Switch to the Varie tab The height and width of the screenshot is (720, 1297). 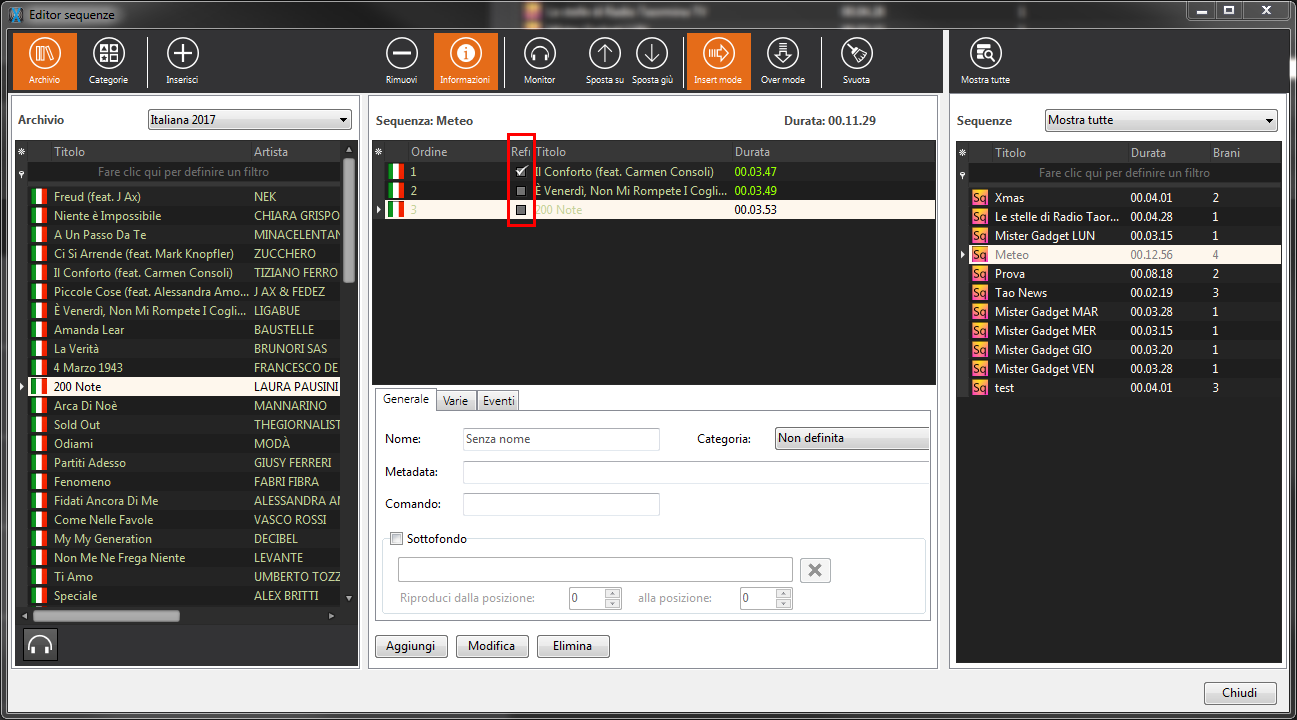[x=456, y=401]
